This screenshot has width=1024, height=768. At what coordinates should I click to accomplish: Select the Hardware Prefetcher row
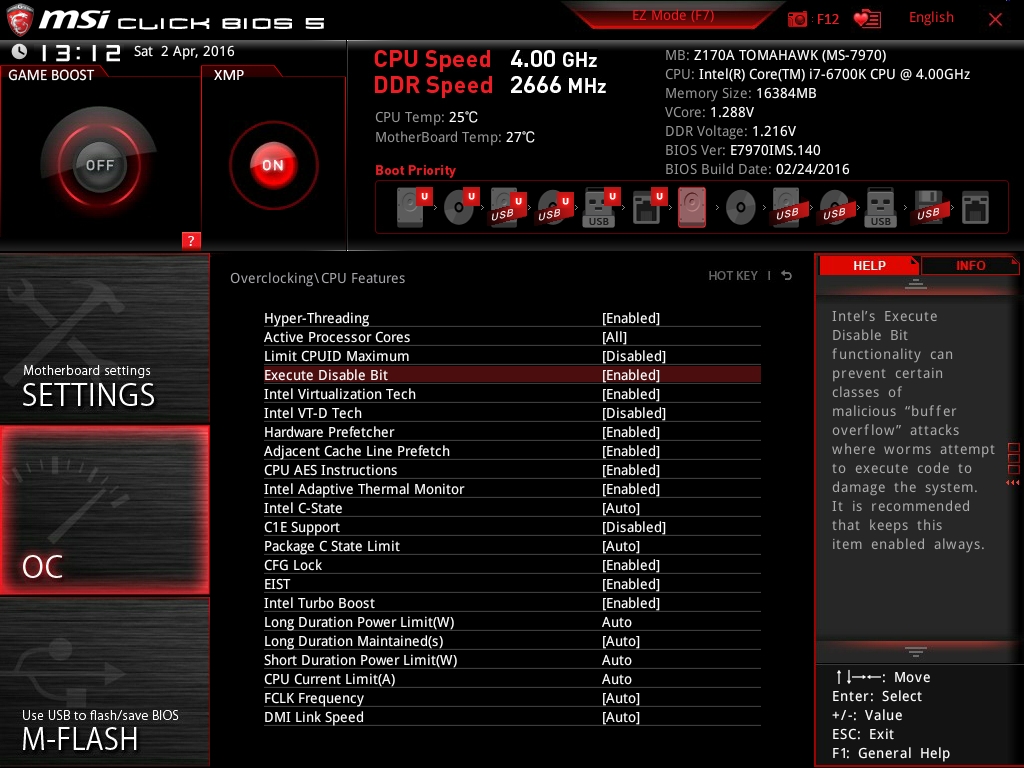[x=512, y=432]
